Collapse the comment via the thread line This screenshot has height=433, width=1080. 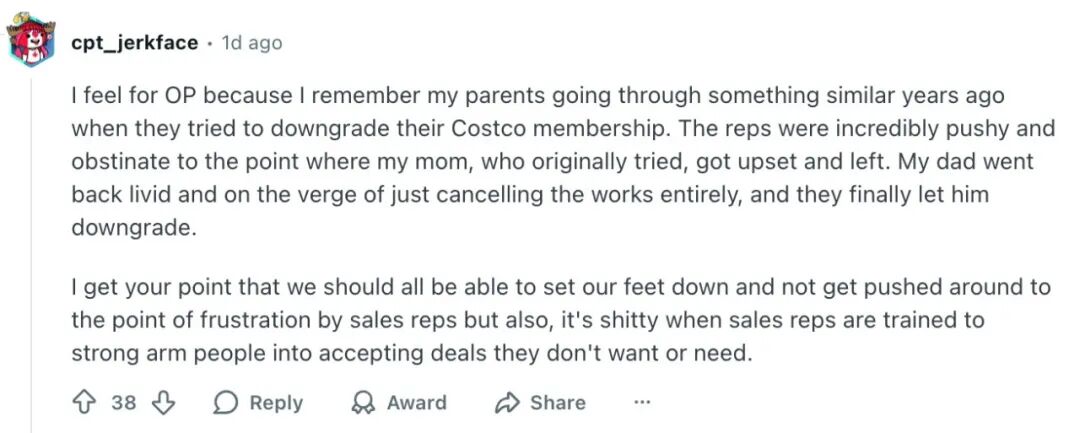31,250
